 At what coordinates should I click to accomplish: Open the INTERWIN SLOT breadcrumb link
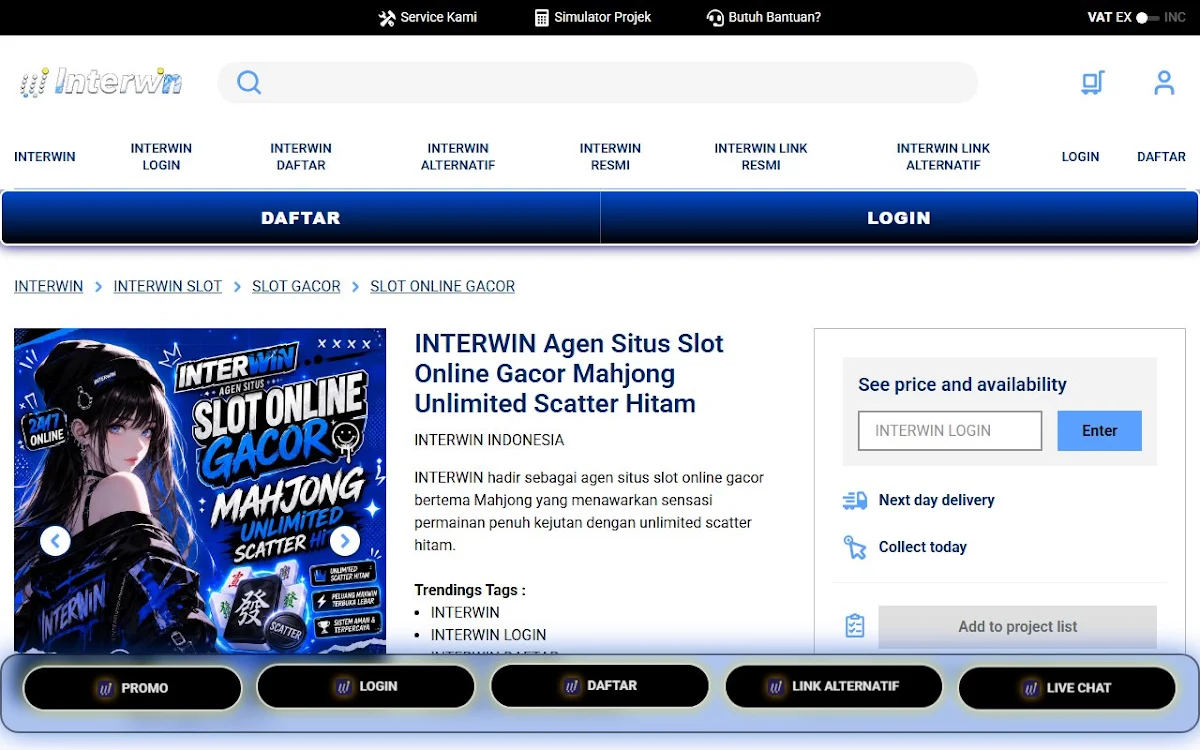coord(168,287)
